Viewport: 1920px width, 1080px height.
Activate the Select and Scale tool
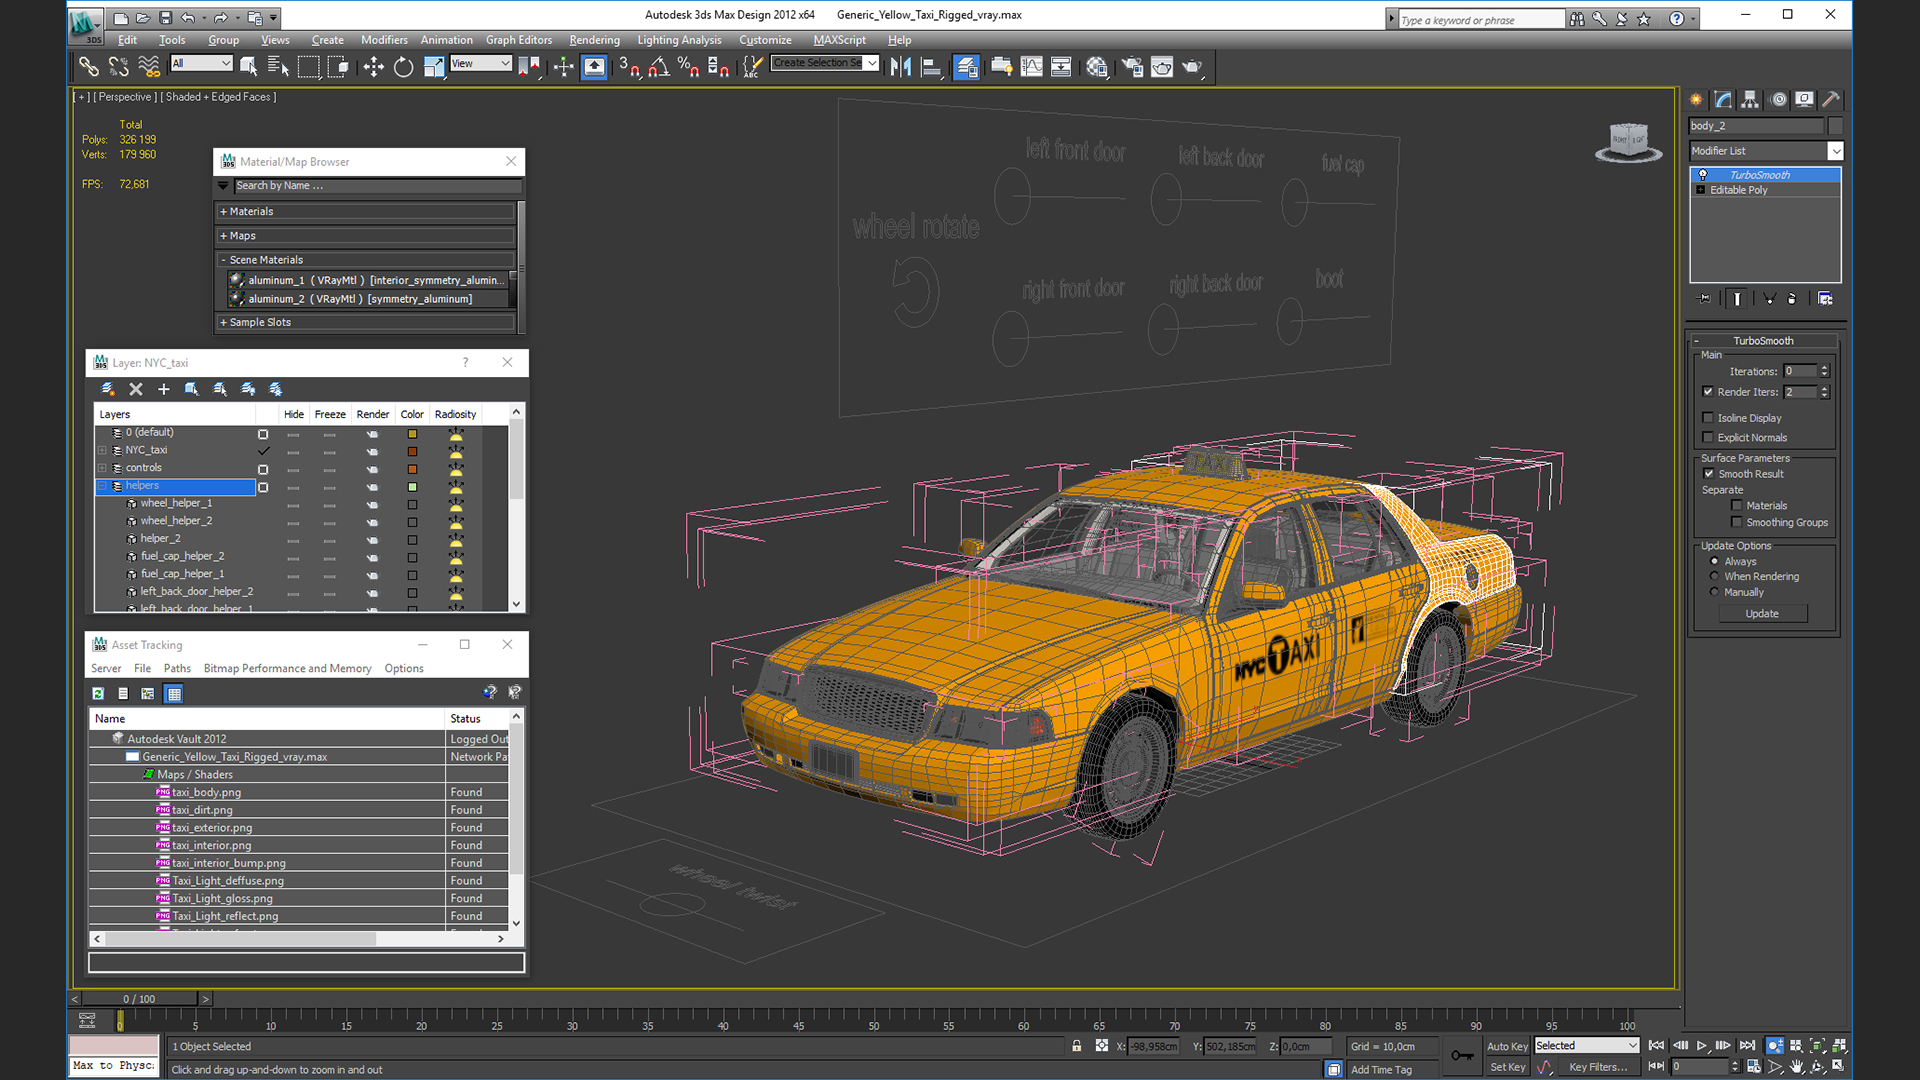tap(433, 67)
